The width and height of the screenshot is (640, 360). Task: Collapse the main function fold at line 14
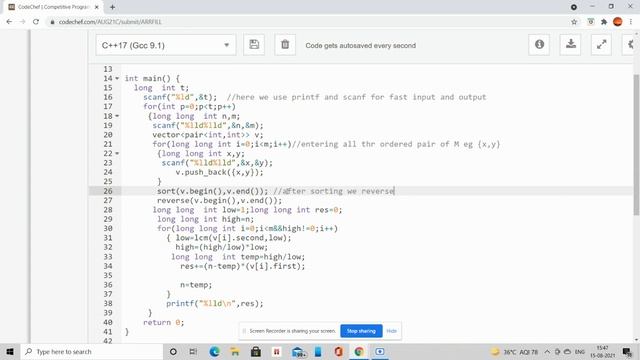pos(117,78)
